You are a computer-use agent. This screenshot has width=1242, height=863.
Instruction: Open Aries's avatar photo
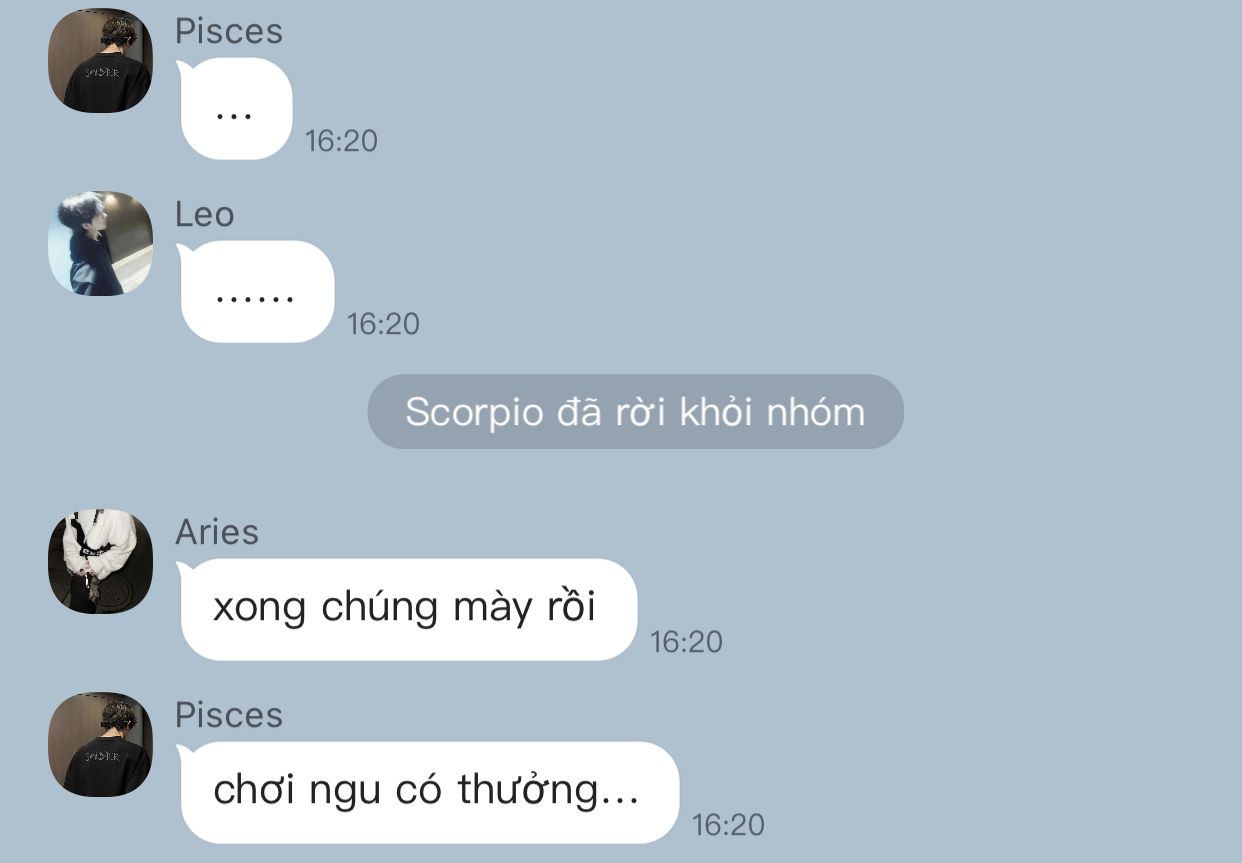[x=100, y=561]
